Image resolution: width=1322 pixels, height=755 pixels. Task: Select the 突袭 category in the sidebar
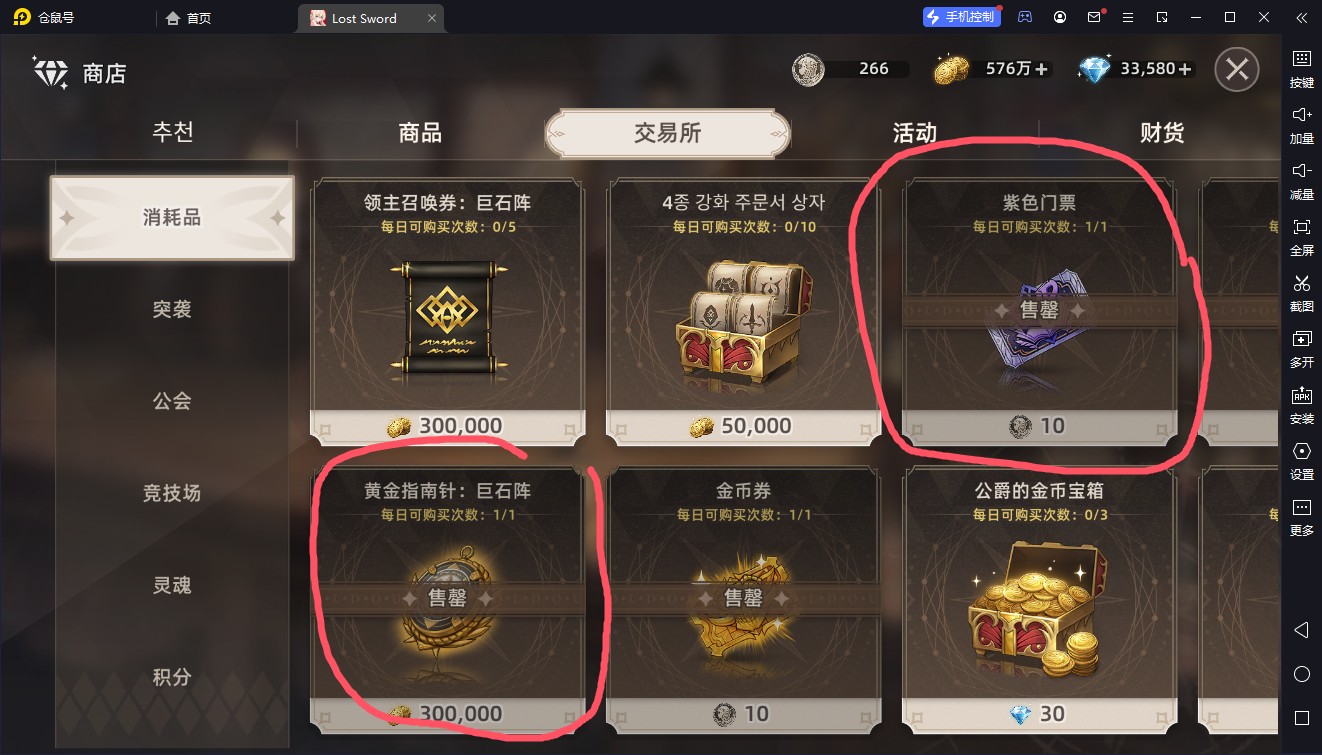pyautogui.click(x=172, y=309)
